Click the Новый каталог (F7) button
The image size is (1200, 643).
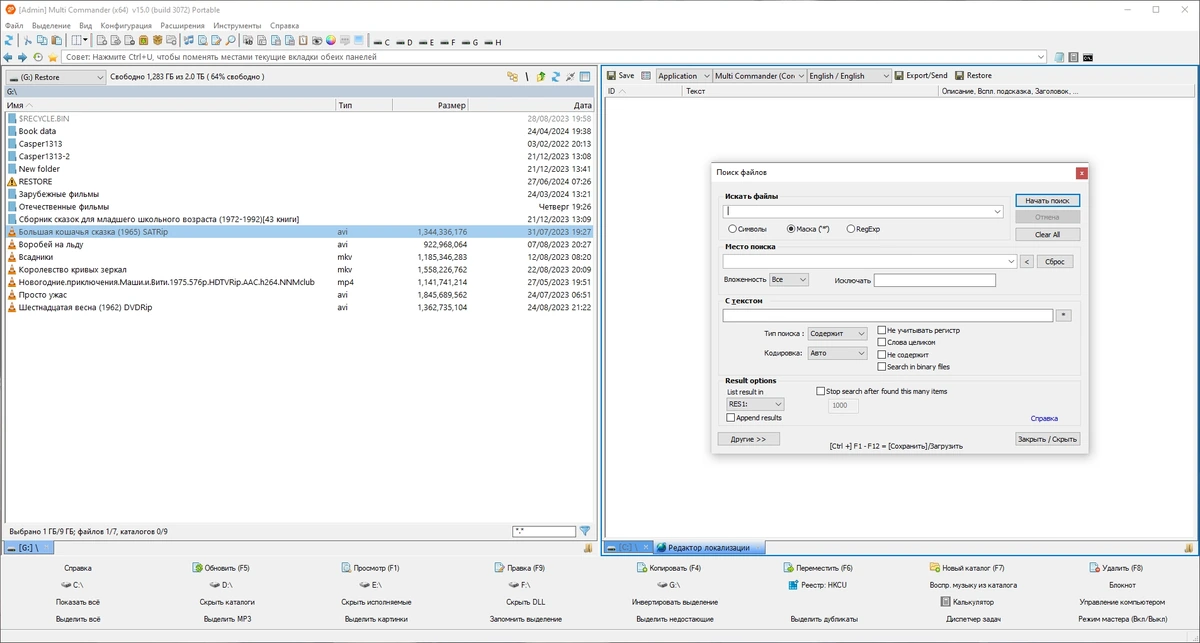[967, 567]
